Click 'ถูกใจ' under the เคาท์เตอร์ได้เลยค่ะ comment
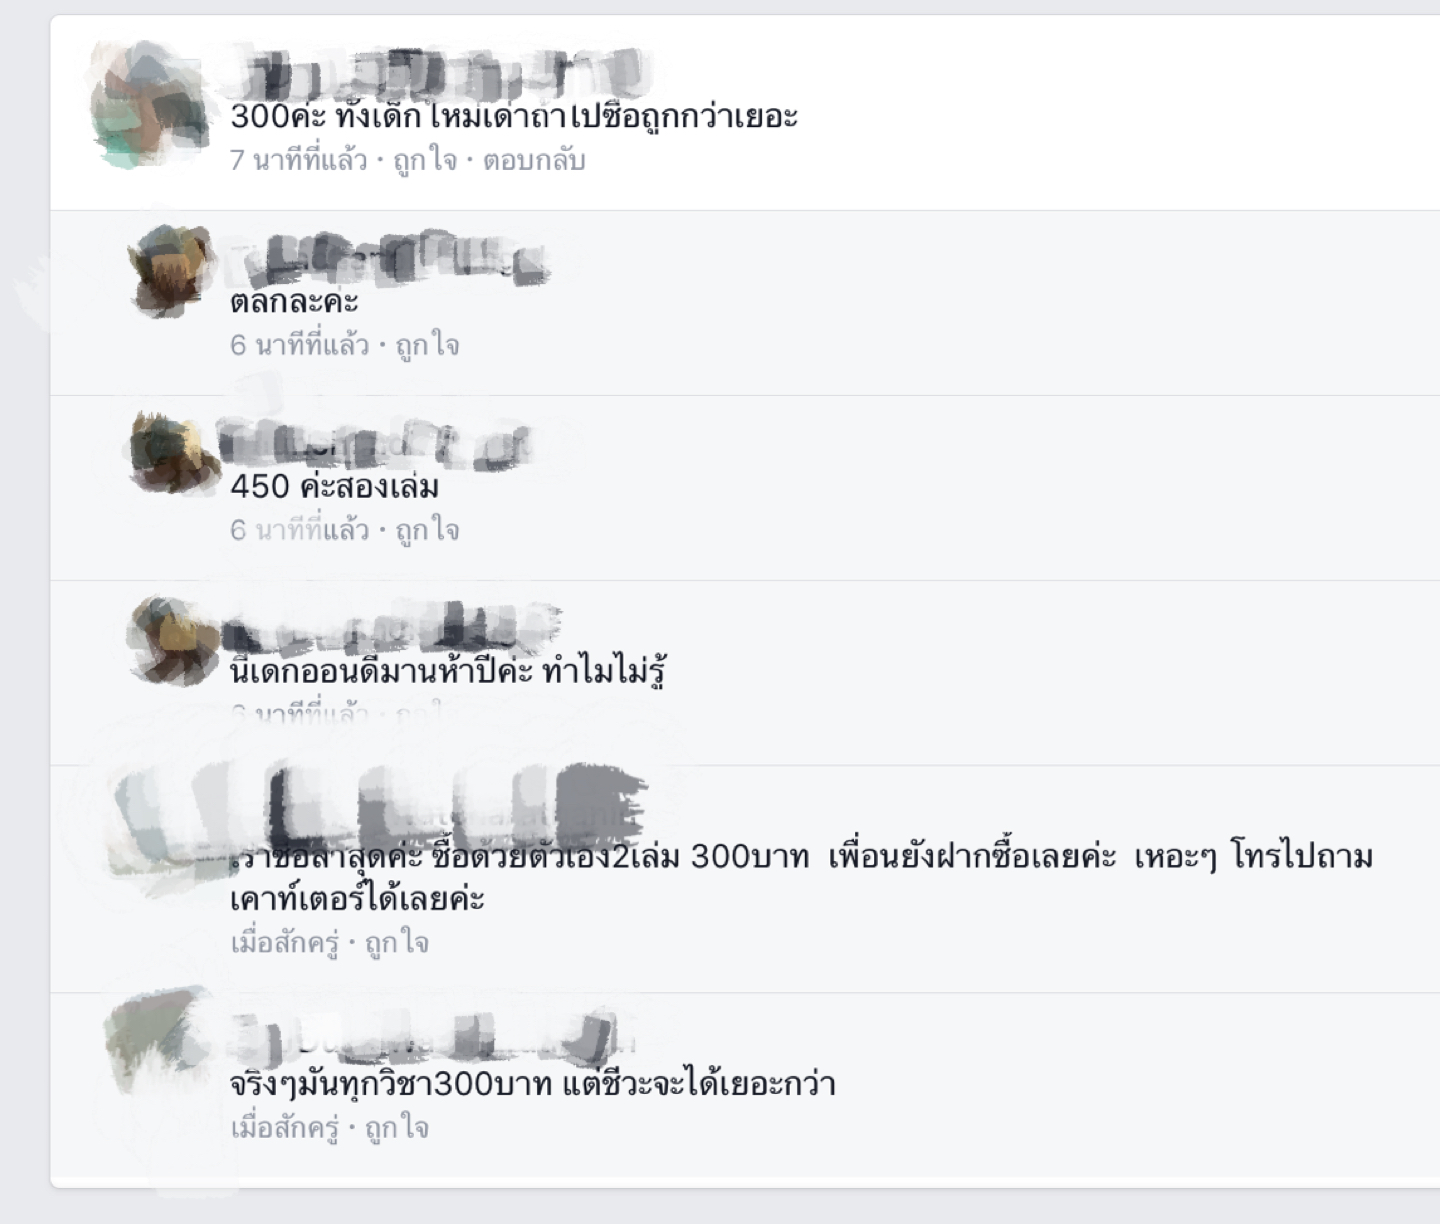Viewport: 1440px width, 1224px height. [x=396, y=943]
